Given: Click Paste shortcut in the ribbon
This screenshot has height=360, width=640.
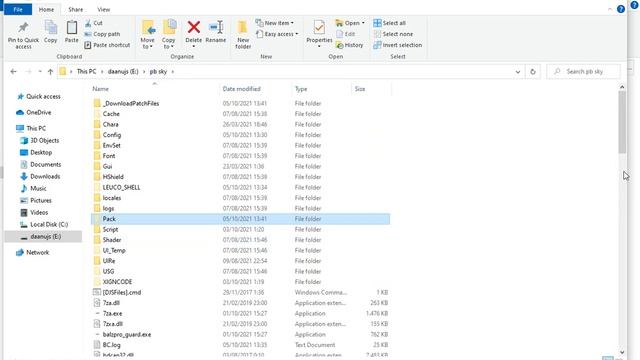Looking at the screenshot, I should pyautogui.click(x=107, y=45).
